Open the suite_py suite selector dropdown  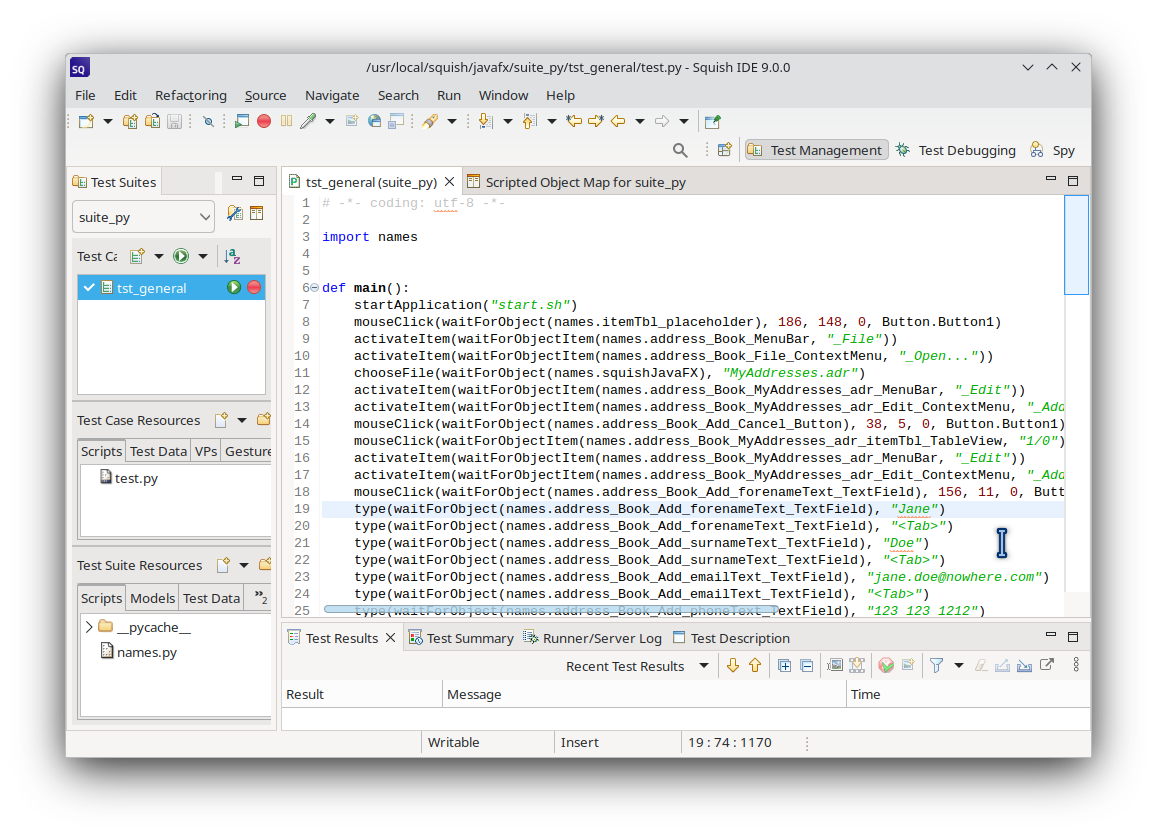point(142,216)
